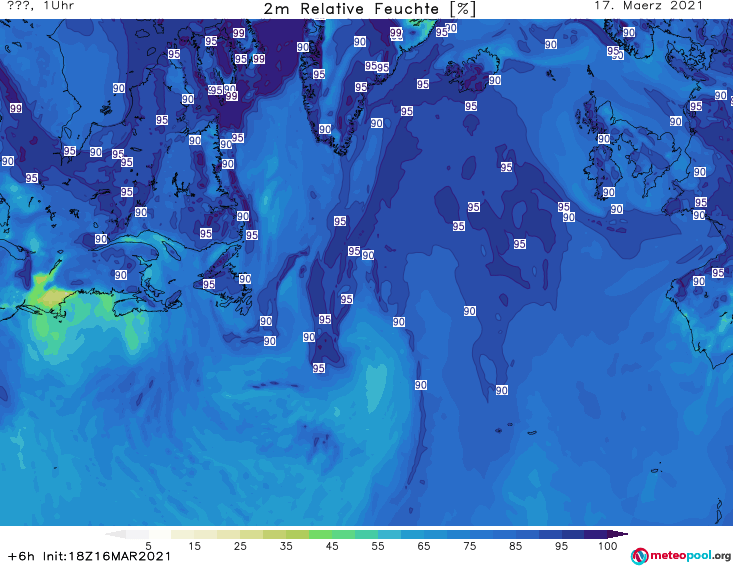733x566 pixels.
Task: Open the meteopool.org link text
Action: point(690,555)
